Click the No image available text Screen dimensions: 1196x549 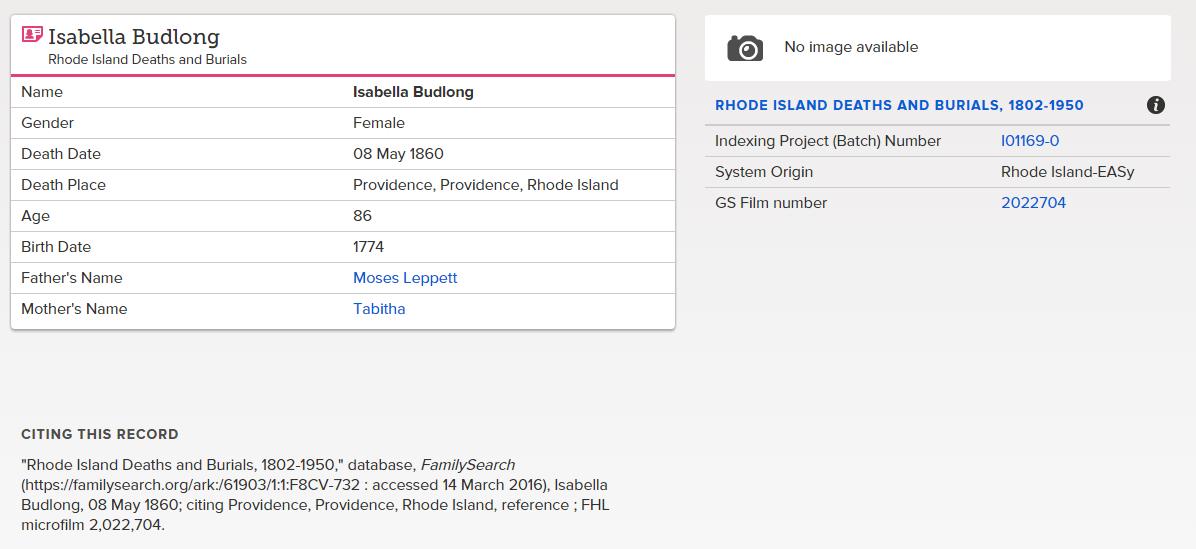click(851, 47)
